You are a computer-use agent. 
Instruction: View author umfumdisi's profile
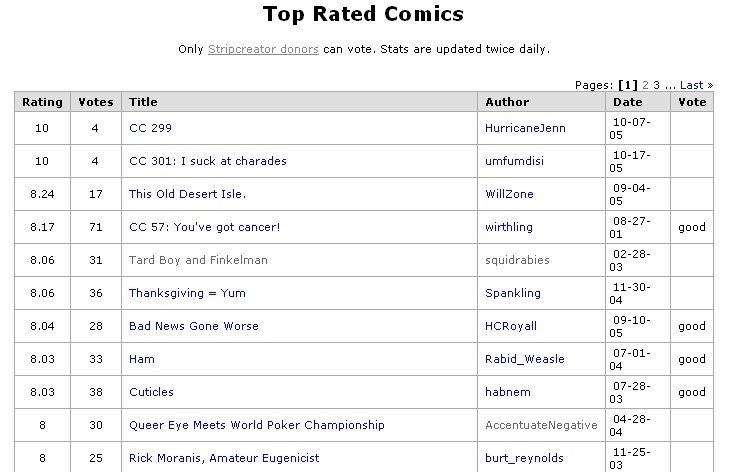518,161
